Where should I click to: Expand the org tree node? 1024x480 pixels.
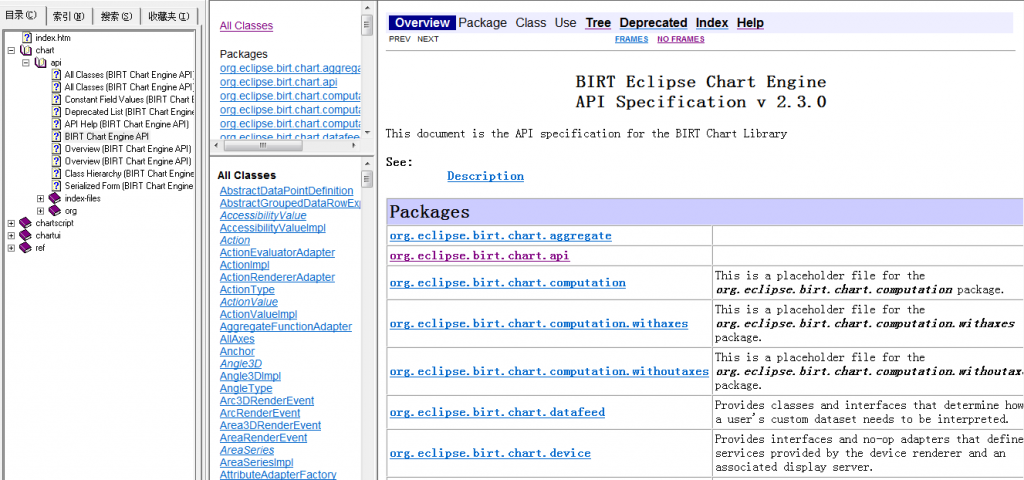pos(40,211)
